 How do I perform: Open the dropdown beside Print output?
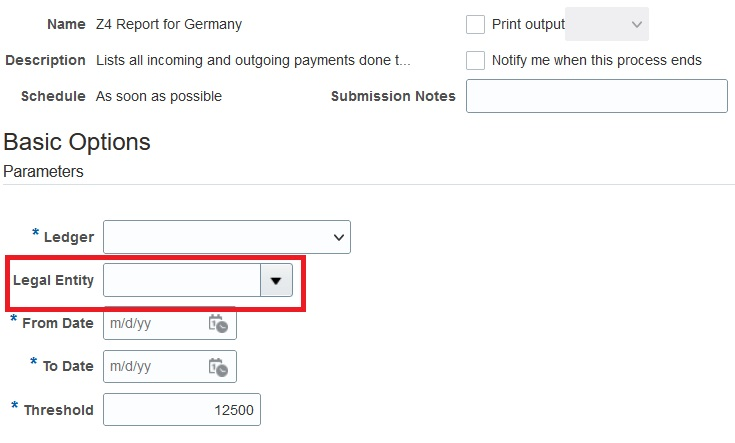[x=607, y=24]
